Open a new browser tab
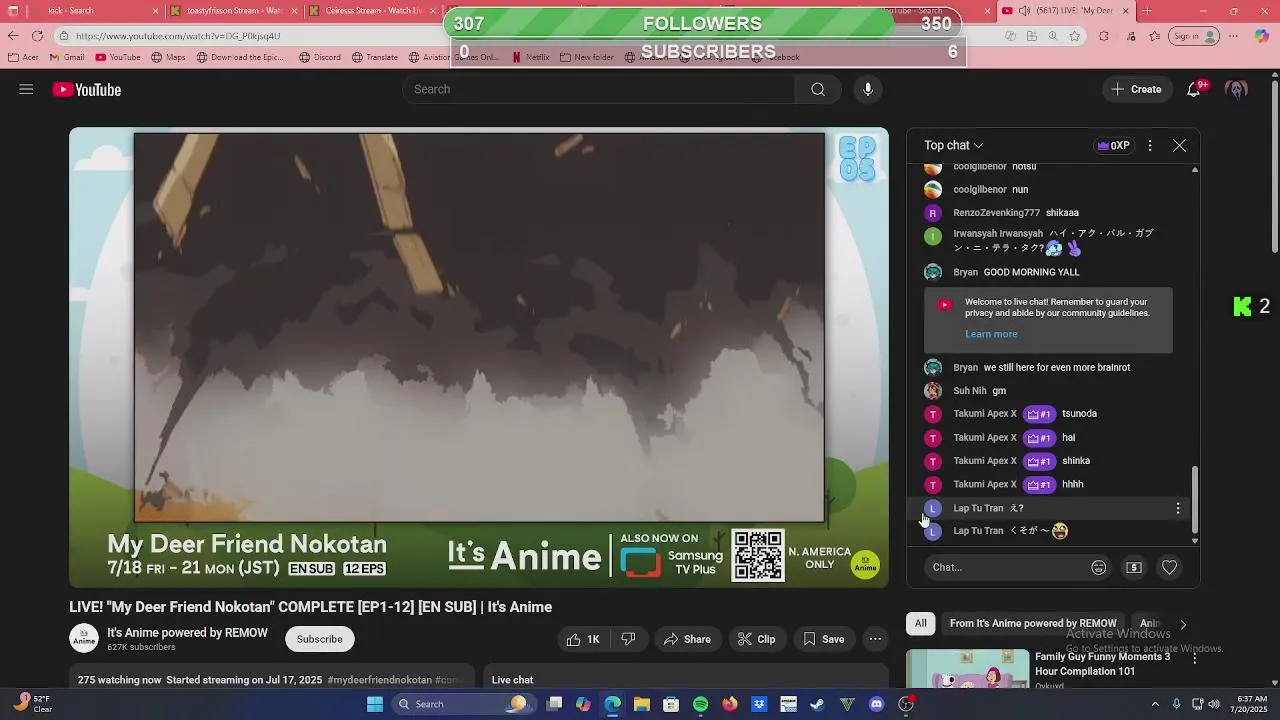The width and height of the screenshot is (1280, 720). tap(1148, 11)
